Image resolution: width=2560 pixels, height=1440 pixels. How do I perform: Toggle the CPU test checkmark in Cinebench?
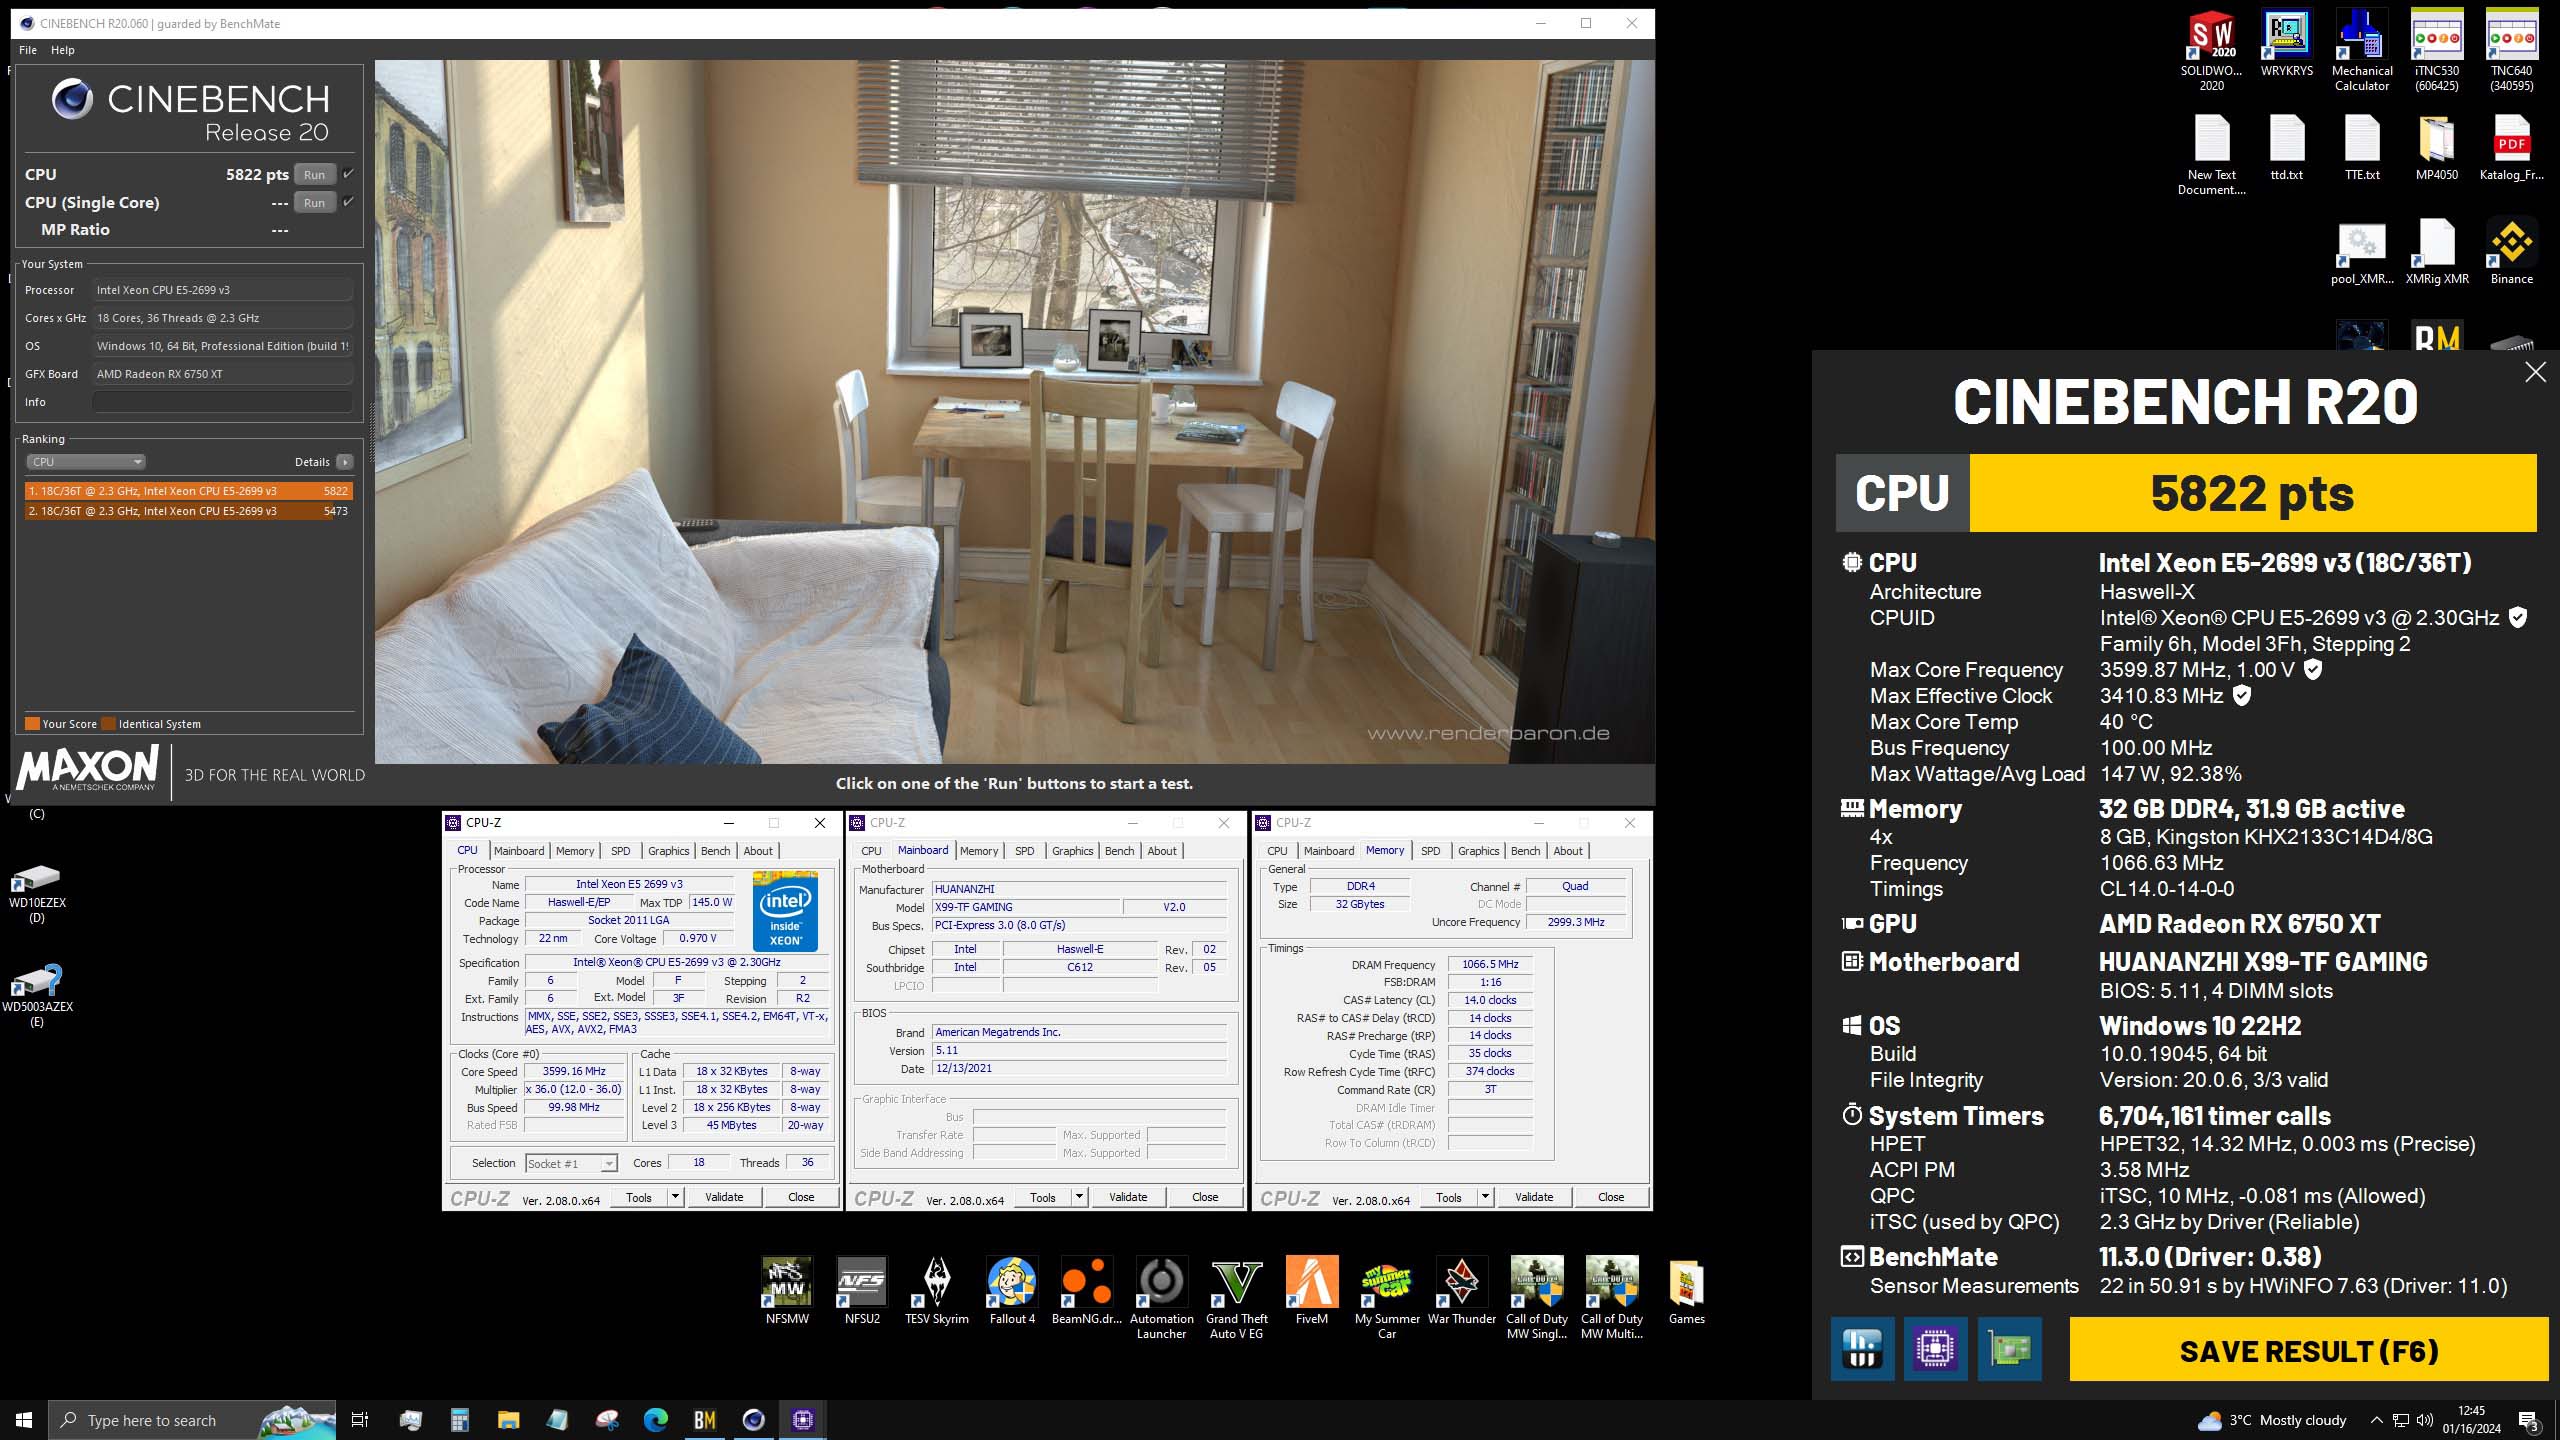(348, 174)
